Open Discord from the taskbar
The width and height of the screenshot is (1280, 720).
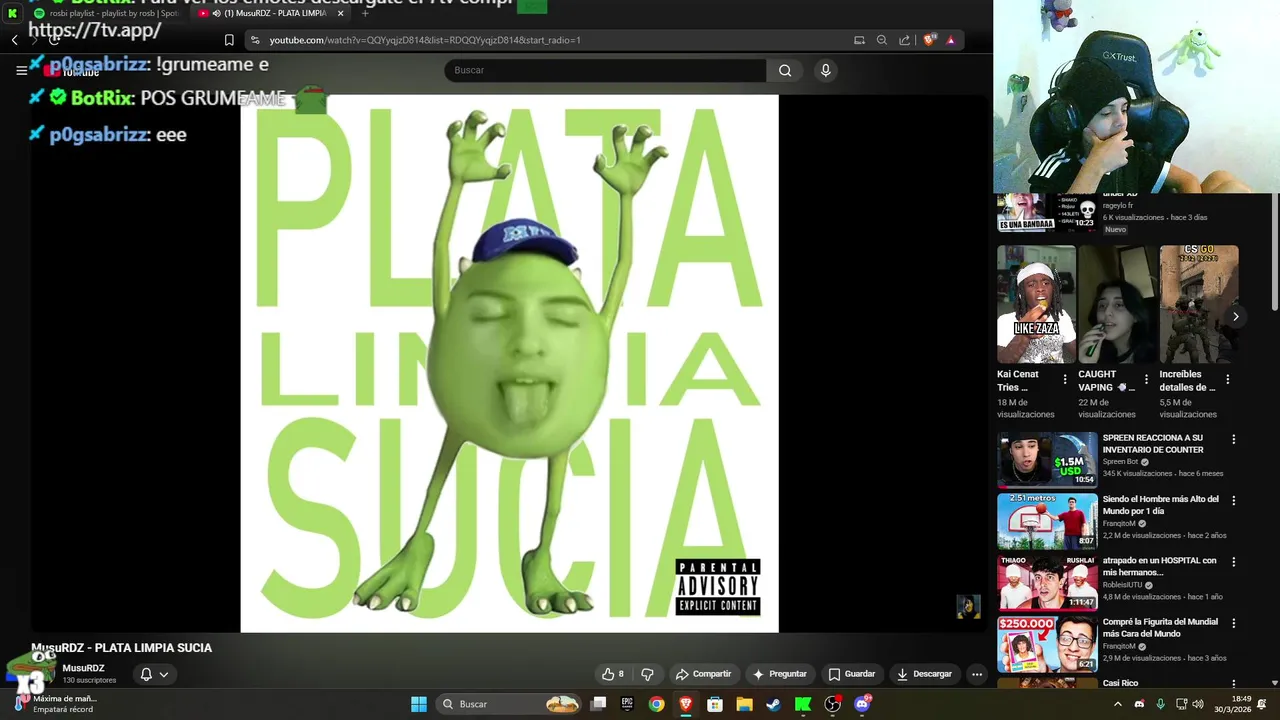click(863, 704)
